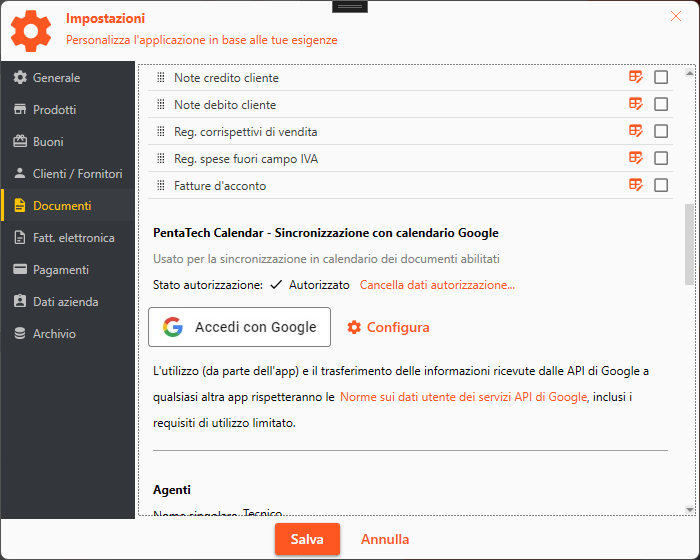Click the Fatt. elettronica document icon
The image size is (700, 560).
(x=20, y=238)
